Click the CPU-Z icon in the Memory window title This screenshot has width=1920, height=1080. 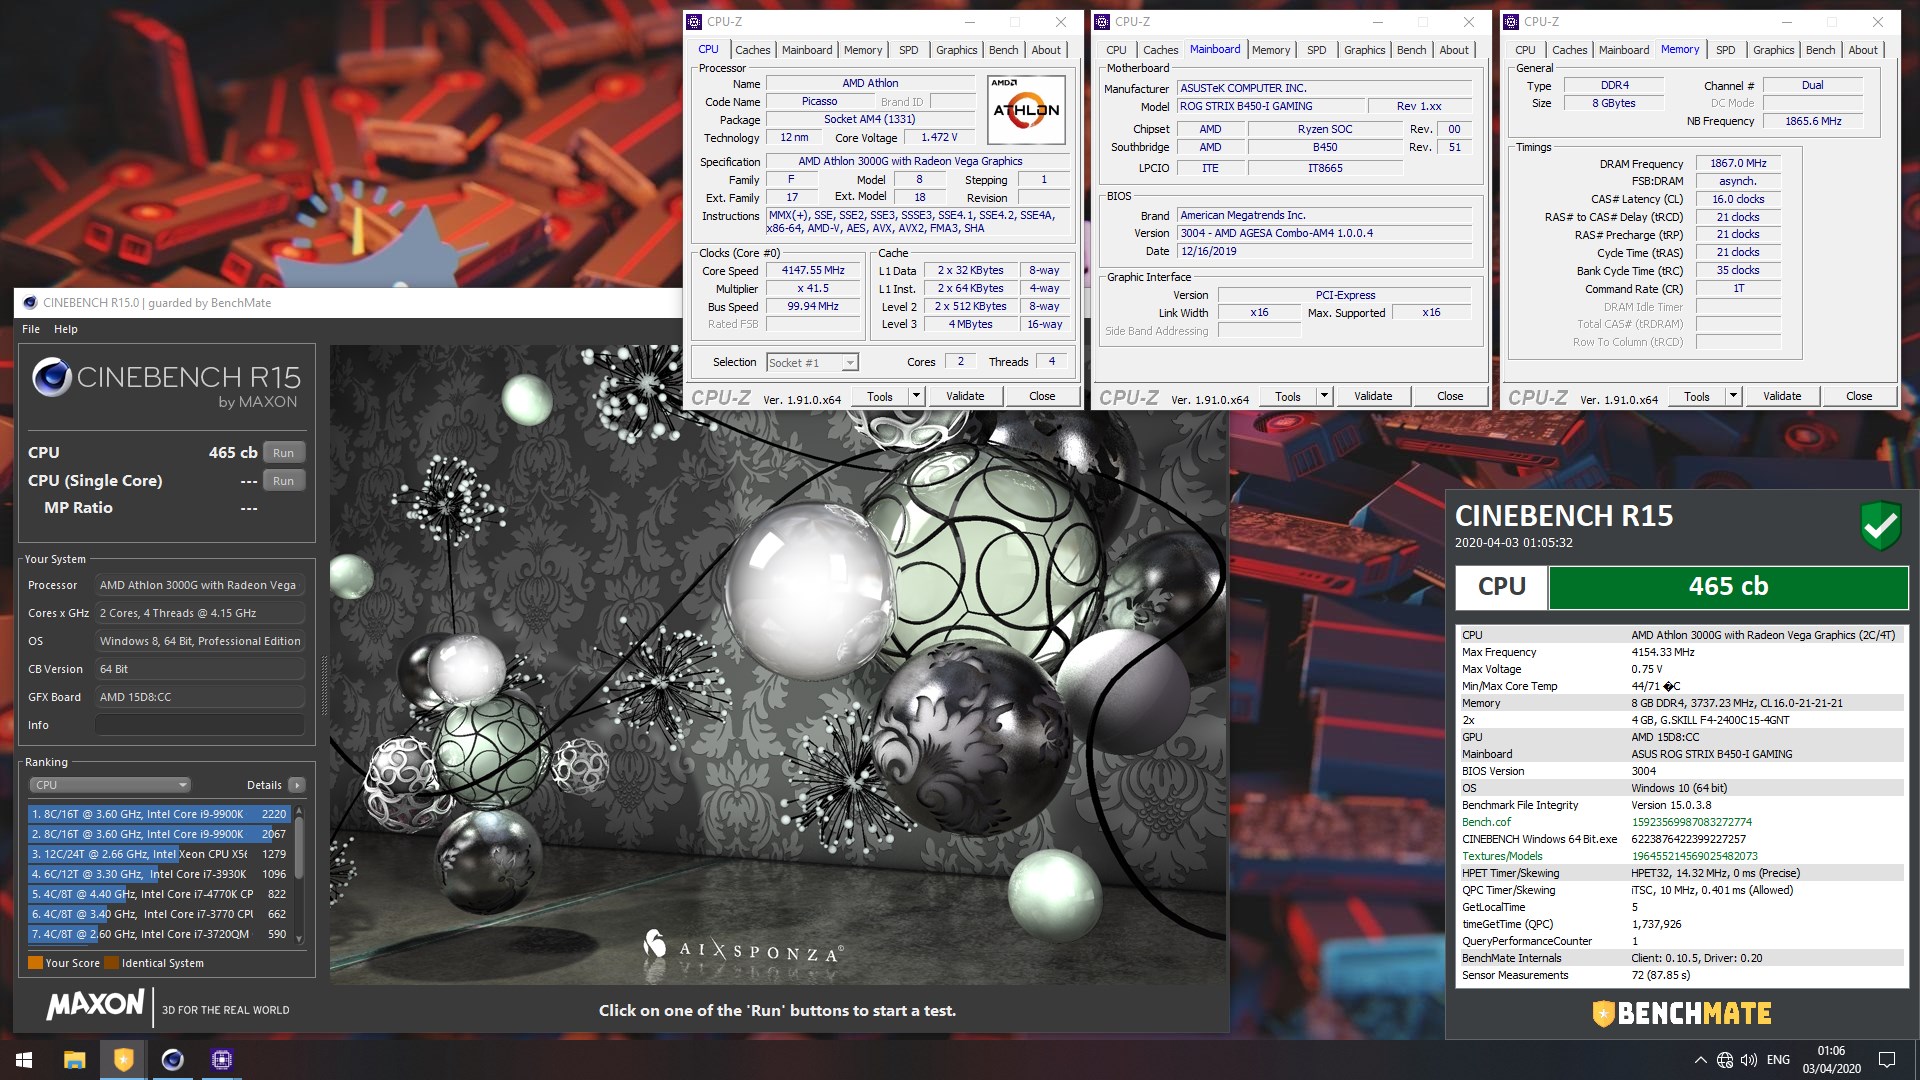point(1512,21)
